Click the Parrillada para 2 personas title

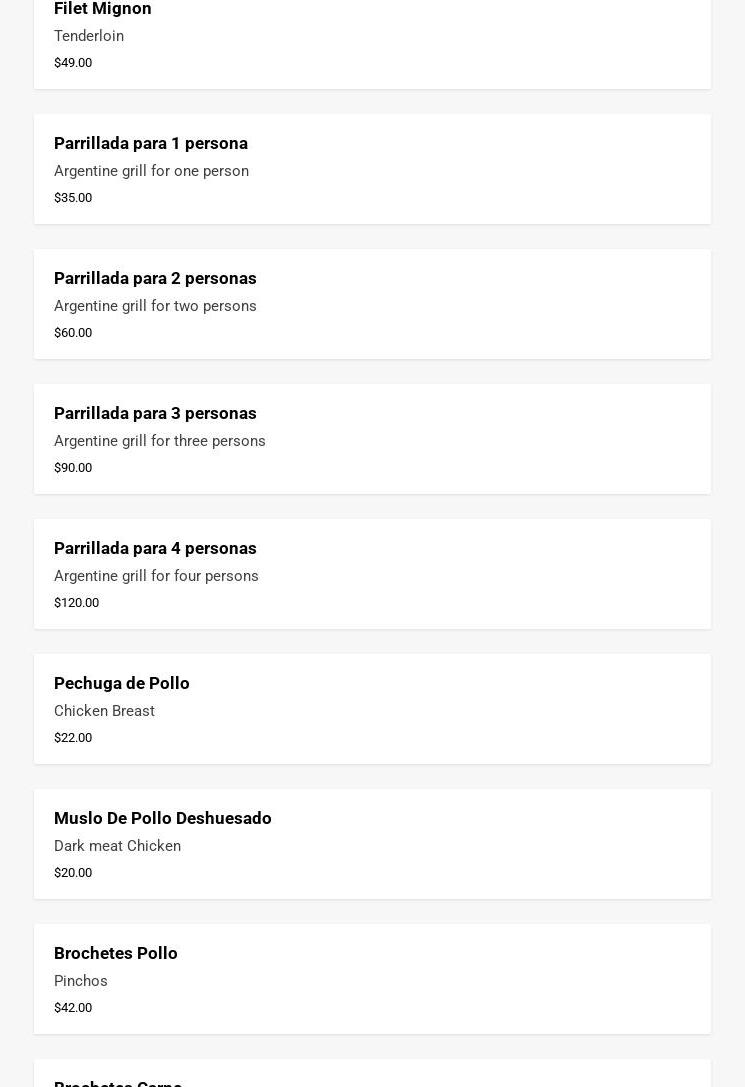click(x=155, y=278)
